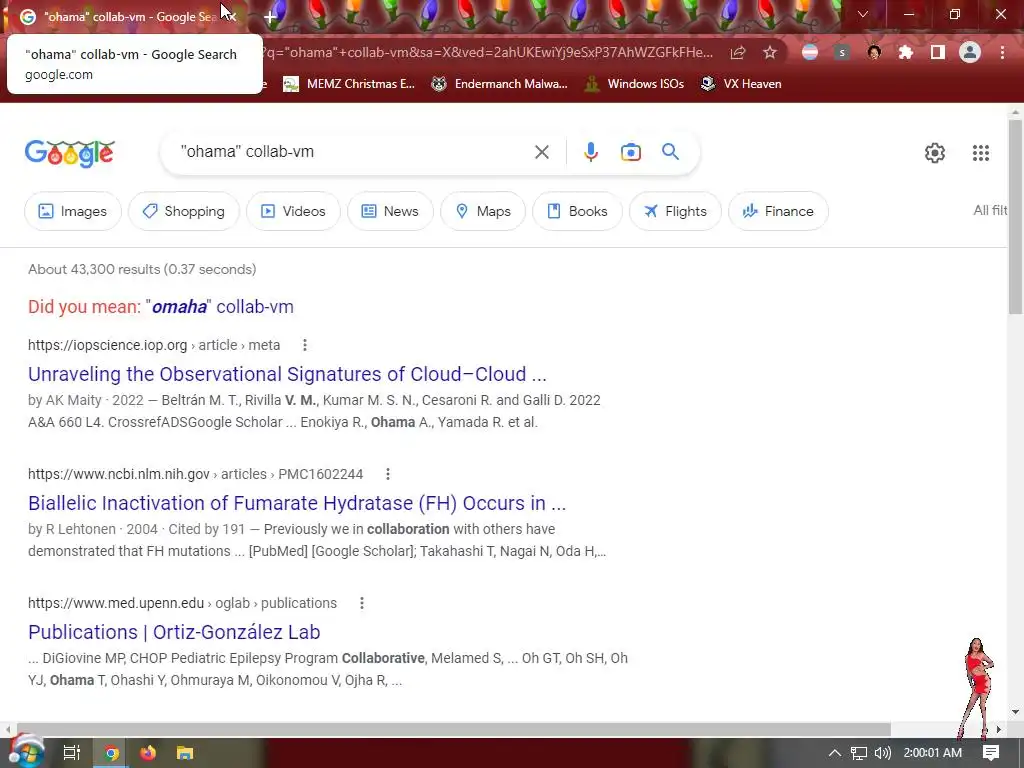Open the Google apps grid
Image resolution: width=1024 pixels, height=768 pixels.
pyautogui.click(x=980, y=153)
